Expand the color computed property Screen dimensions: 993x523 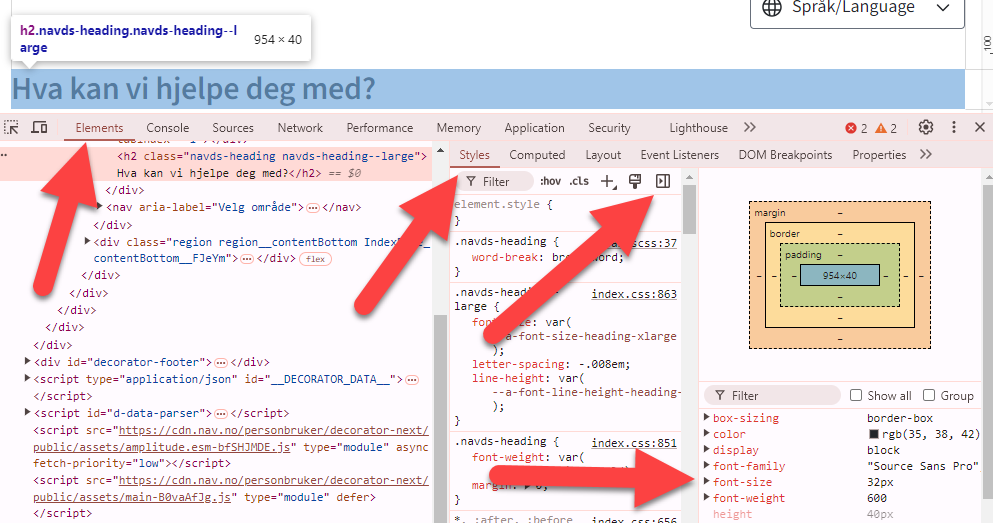point(707,434)
